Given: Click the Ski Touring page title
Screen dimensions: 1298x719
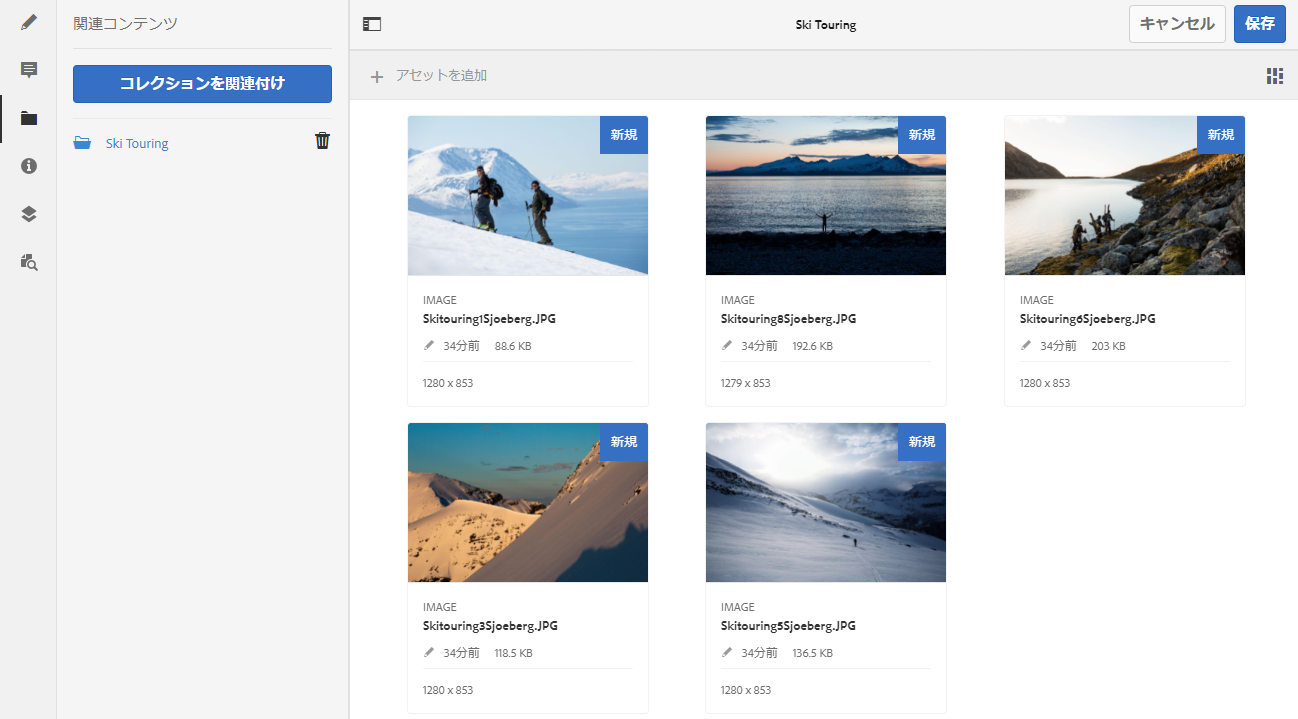Looking at the screenshot, I should 826,25.
